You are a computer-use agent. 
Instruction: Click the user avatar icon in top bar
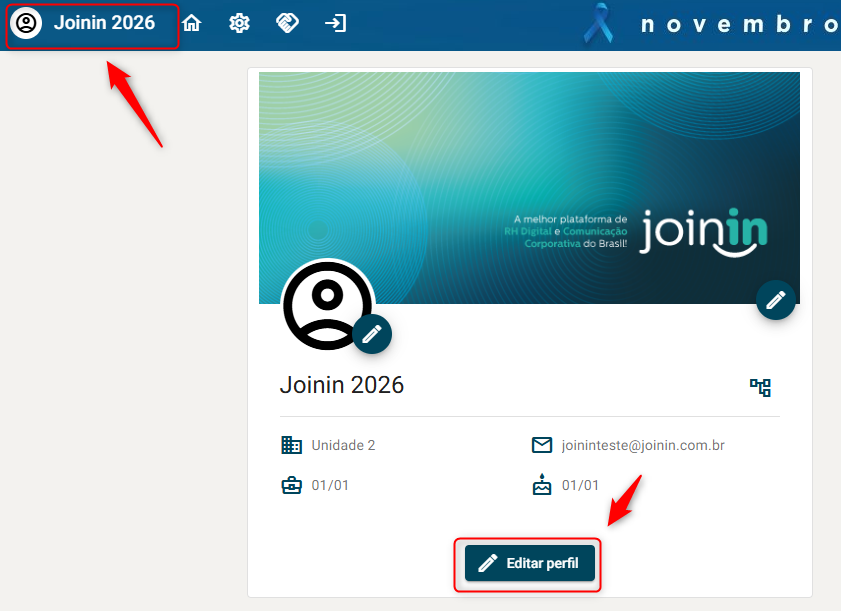[x=26, y=23]
